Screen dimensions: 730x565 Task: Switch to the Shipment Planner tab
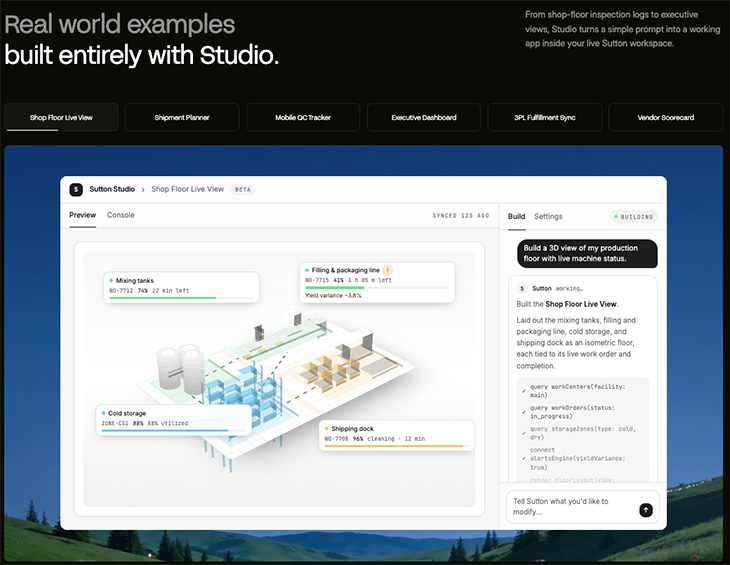182,117
